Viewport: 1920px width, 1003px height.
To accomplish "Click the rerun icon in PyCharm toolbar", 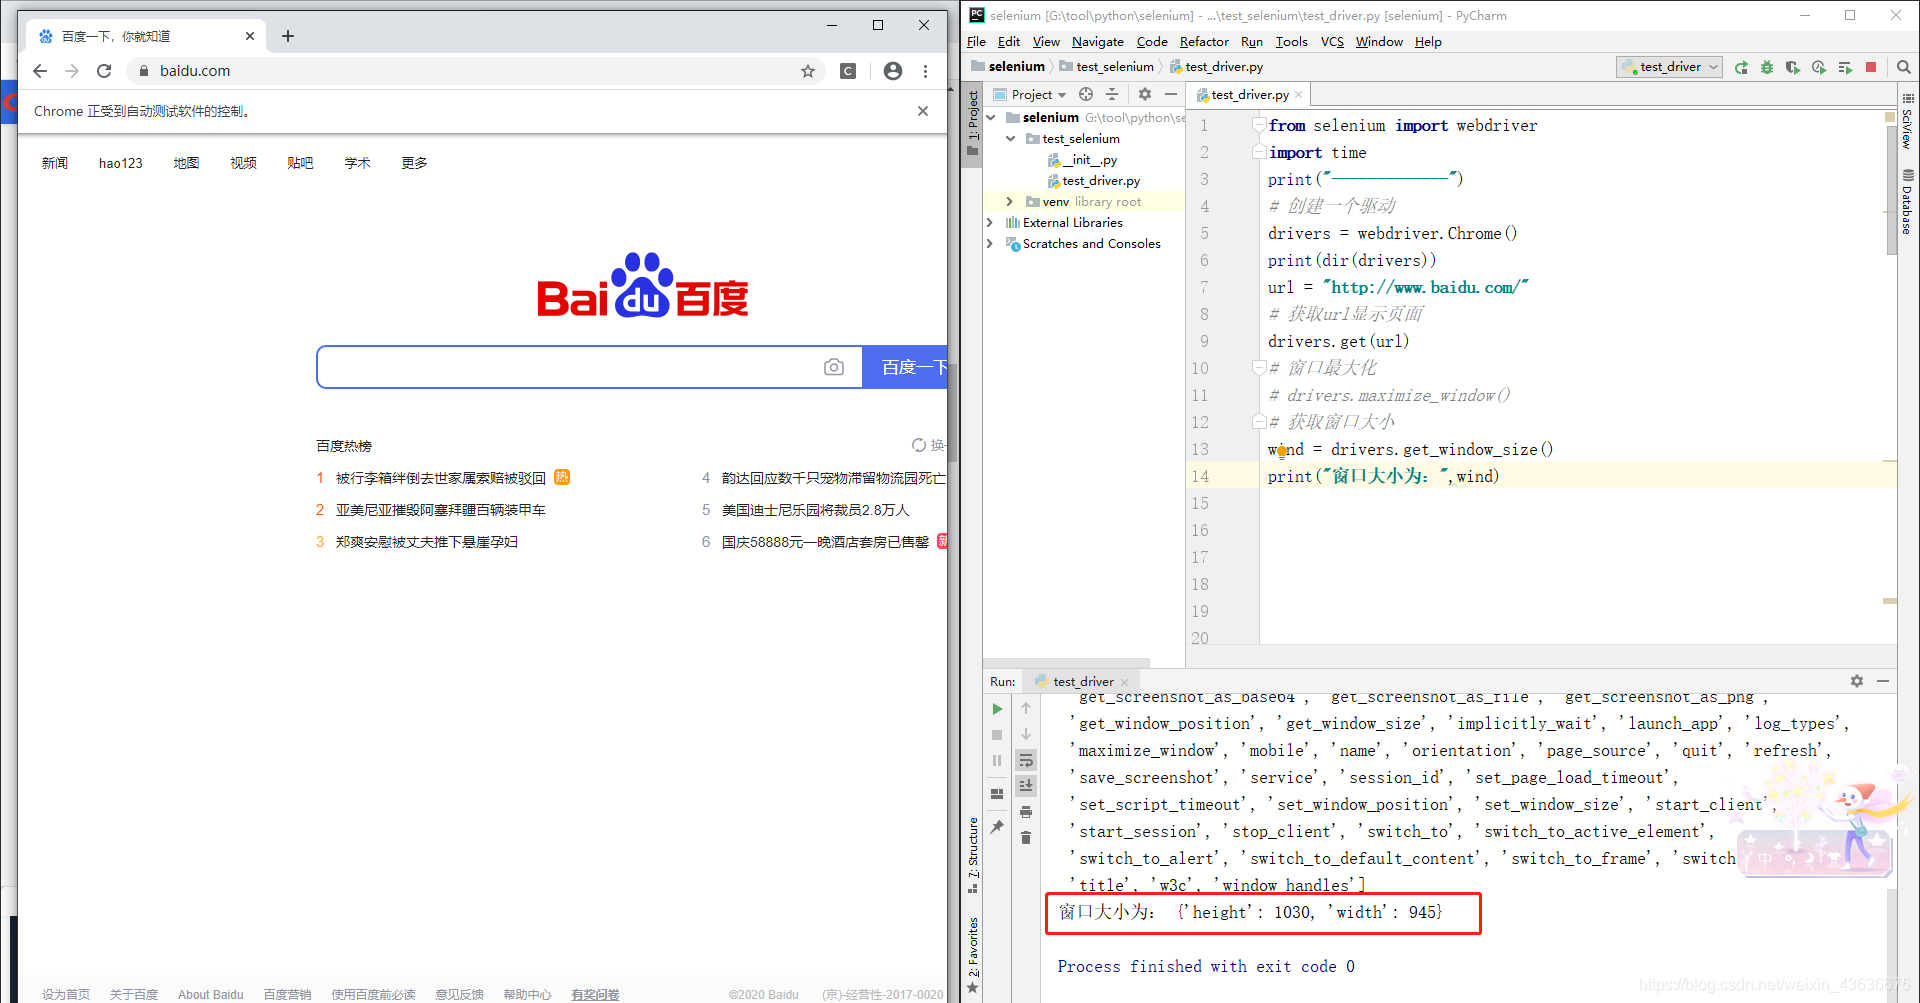I will (1741, 67).
